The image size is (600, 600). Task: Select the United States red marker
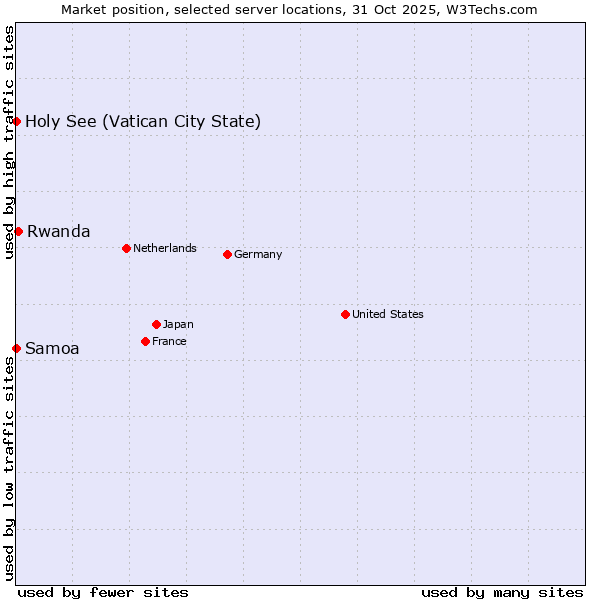point(345,314)
